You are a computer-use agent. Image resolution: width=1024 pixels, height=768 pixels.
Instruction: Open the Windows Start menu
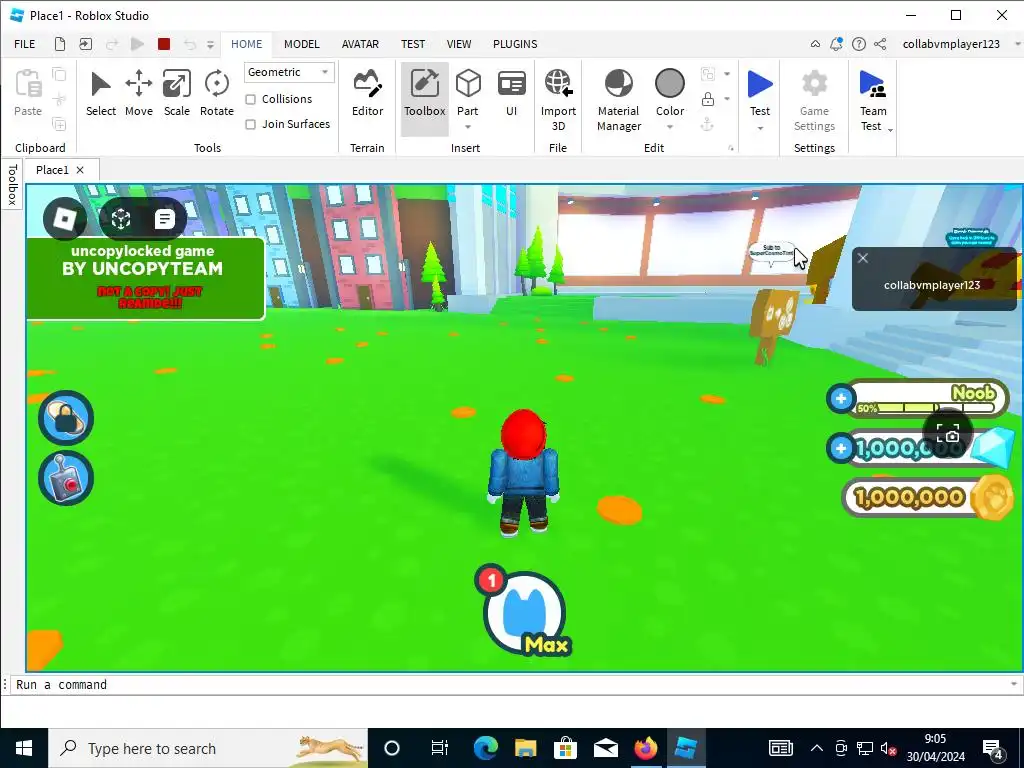pyautogui.click(x=24, y=748)
